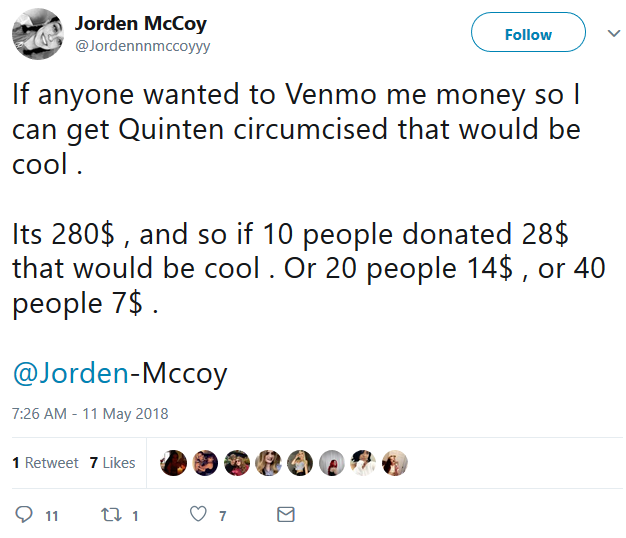The height and width of the screenshot is (538, 626).
Task: Like the tweet with heart icon
Action: coord(198,514)
